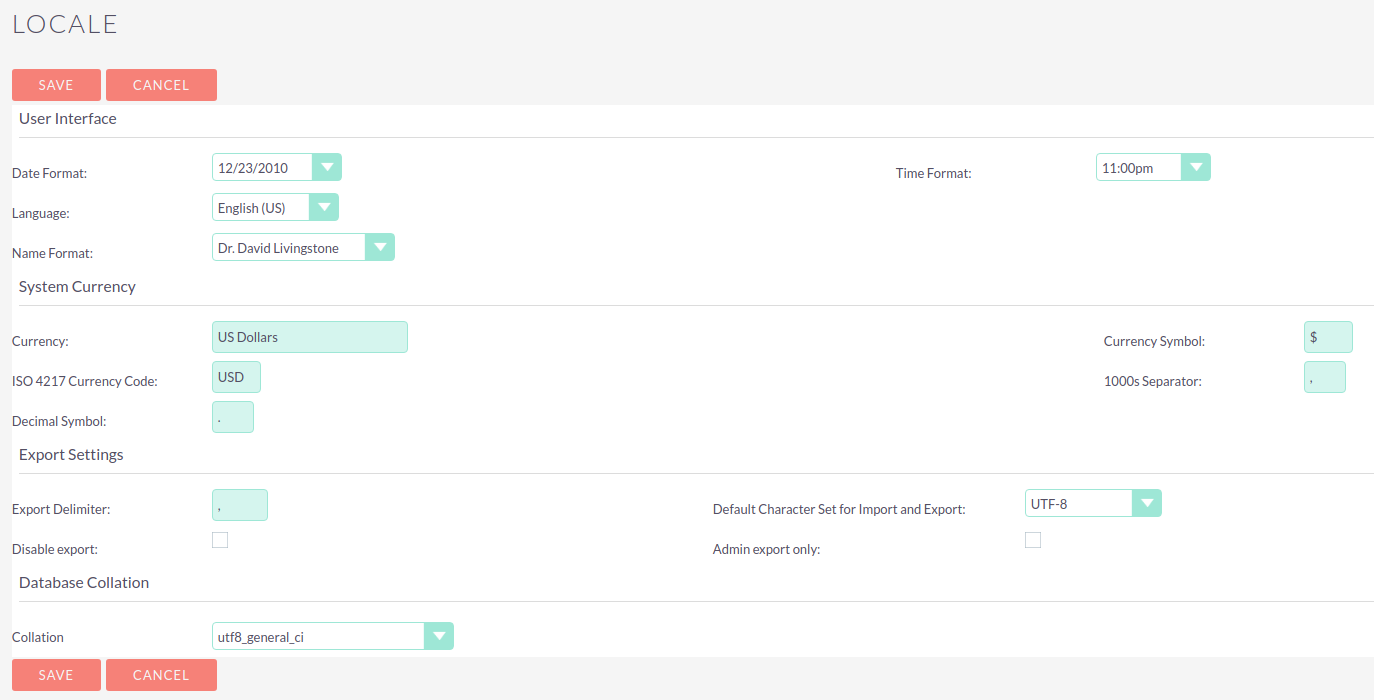Click the Time Format dropdown arrow icon

tap(1197, 167)
